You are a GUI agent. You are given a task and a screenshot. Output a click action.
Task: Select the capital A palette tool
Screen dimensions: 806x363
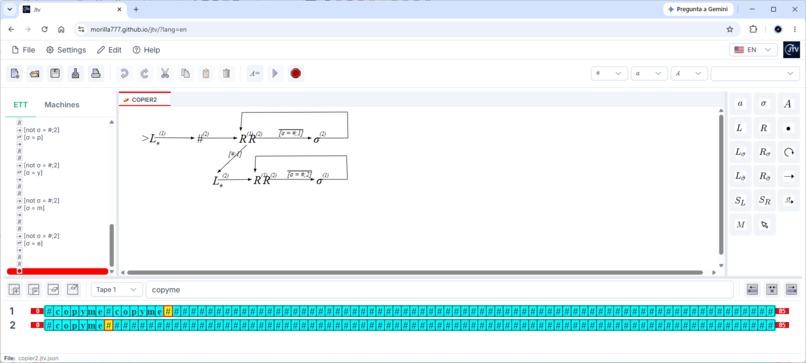click(x=788, y=103)
